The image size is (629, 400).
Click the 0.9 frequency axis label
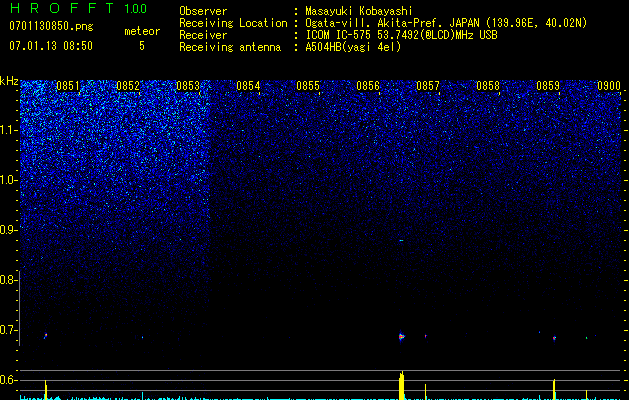click(x=8, y=230)
